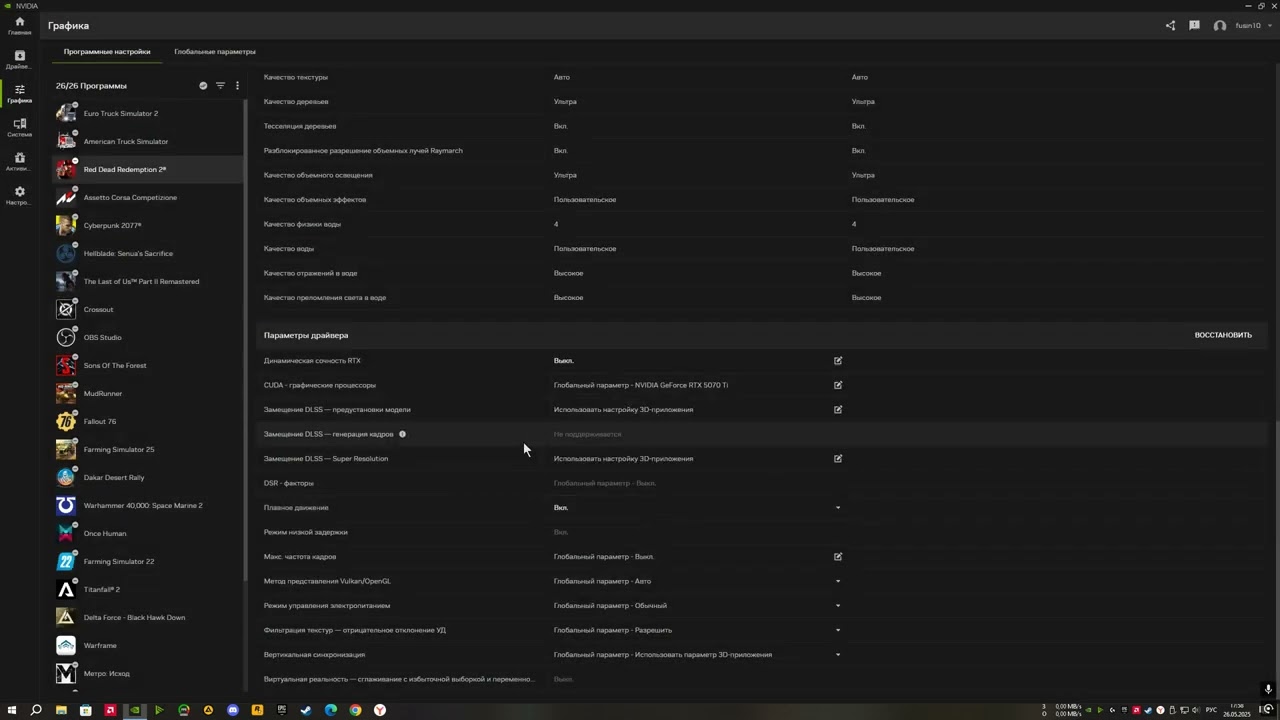The width and height of the screenshot is (1280, 720).
Task: Select Titanfall 2 in program list
Action: 148,590
